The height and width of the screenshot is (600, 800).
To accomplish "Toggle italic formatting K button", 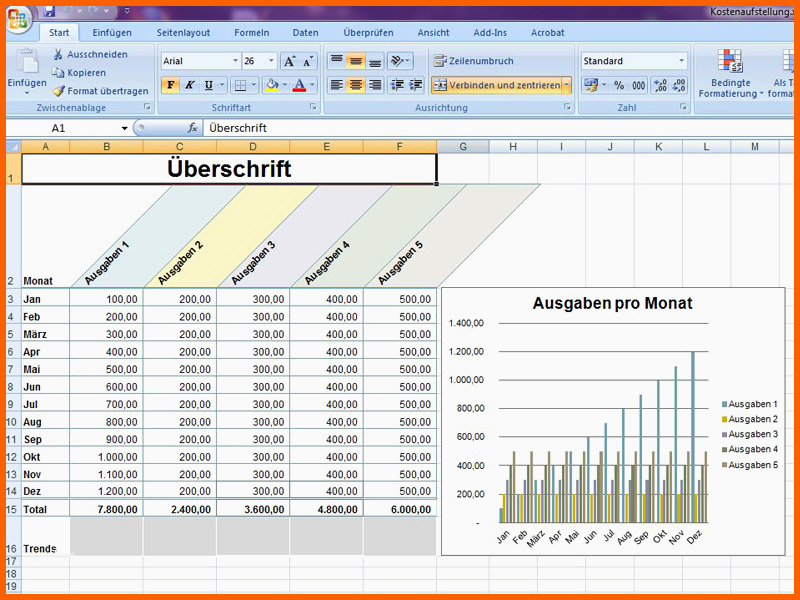I will coord(190,86).
